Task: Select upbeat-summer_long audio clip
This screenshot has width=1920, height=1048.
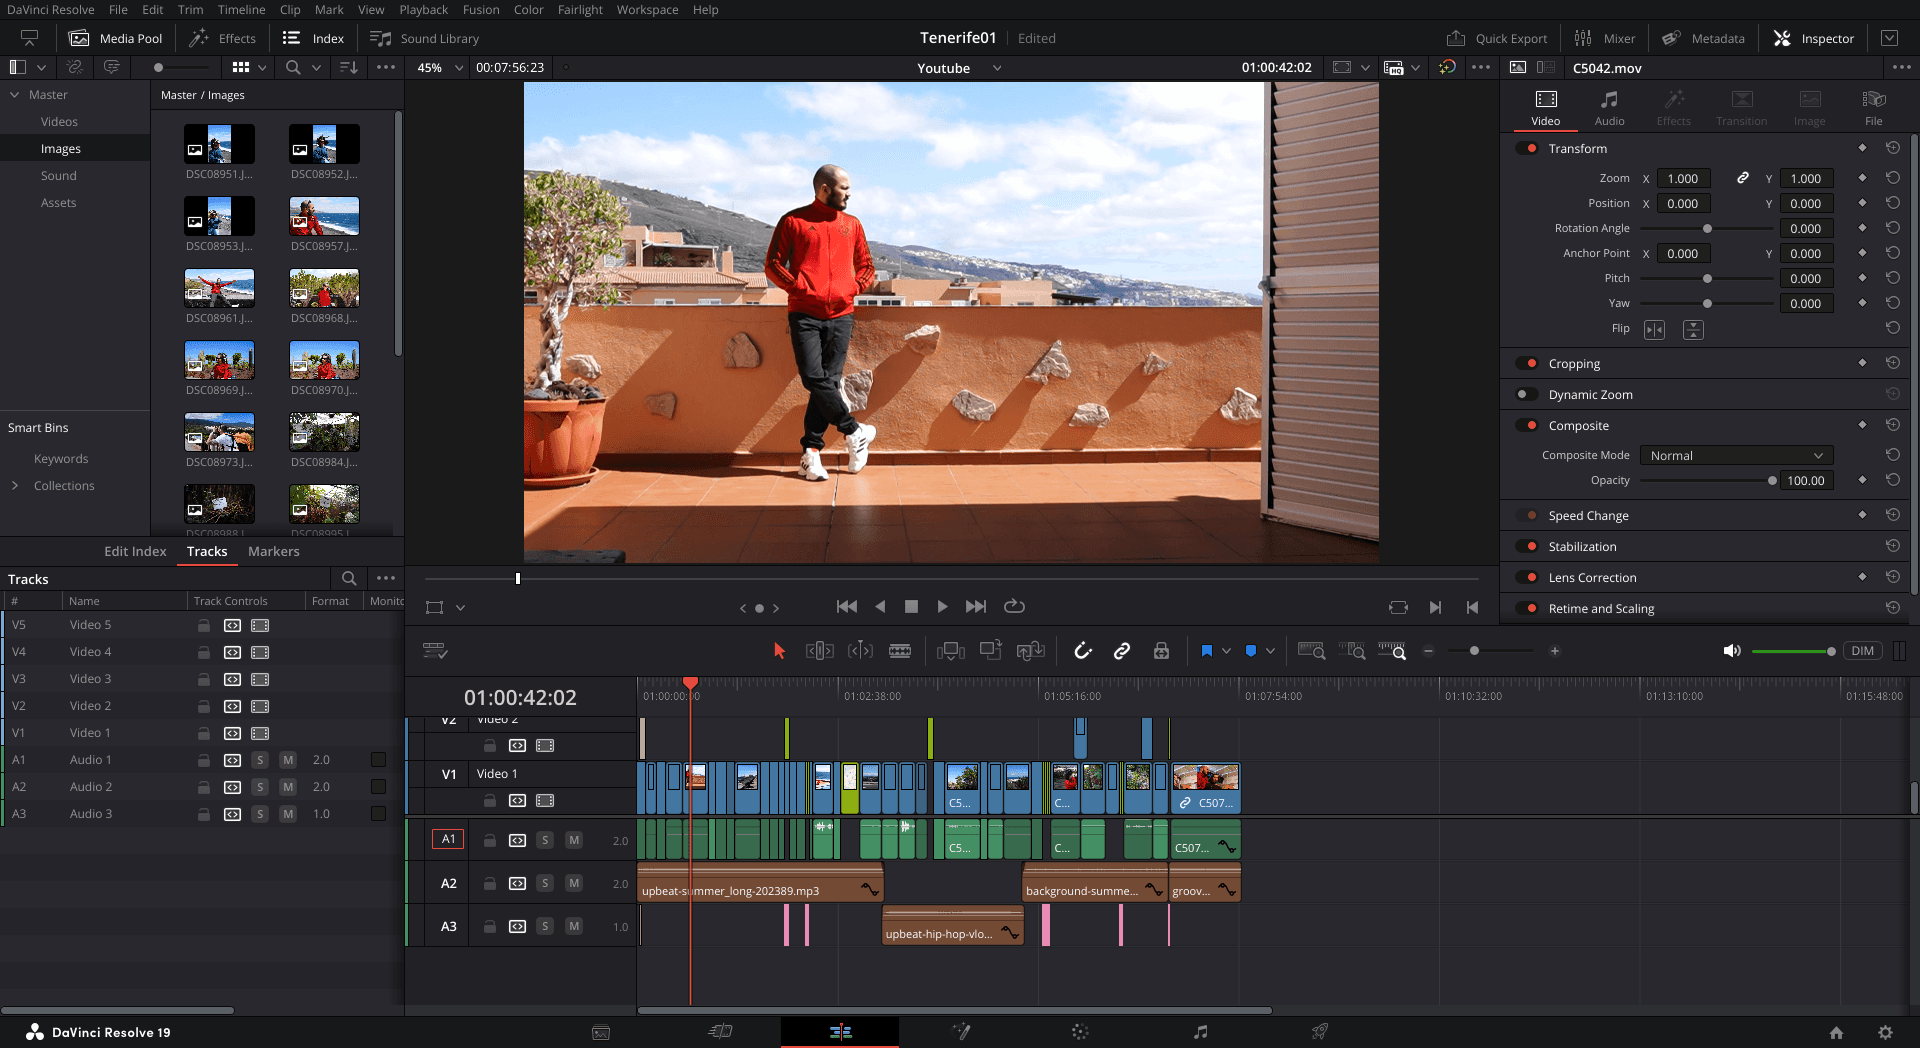Action: pos(760,882)
